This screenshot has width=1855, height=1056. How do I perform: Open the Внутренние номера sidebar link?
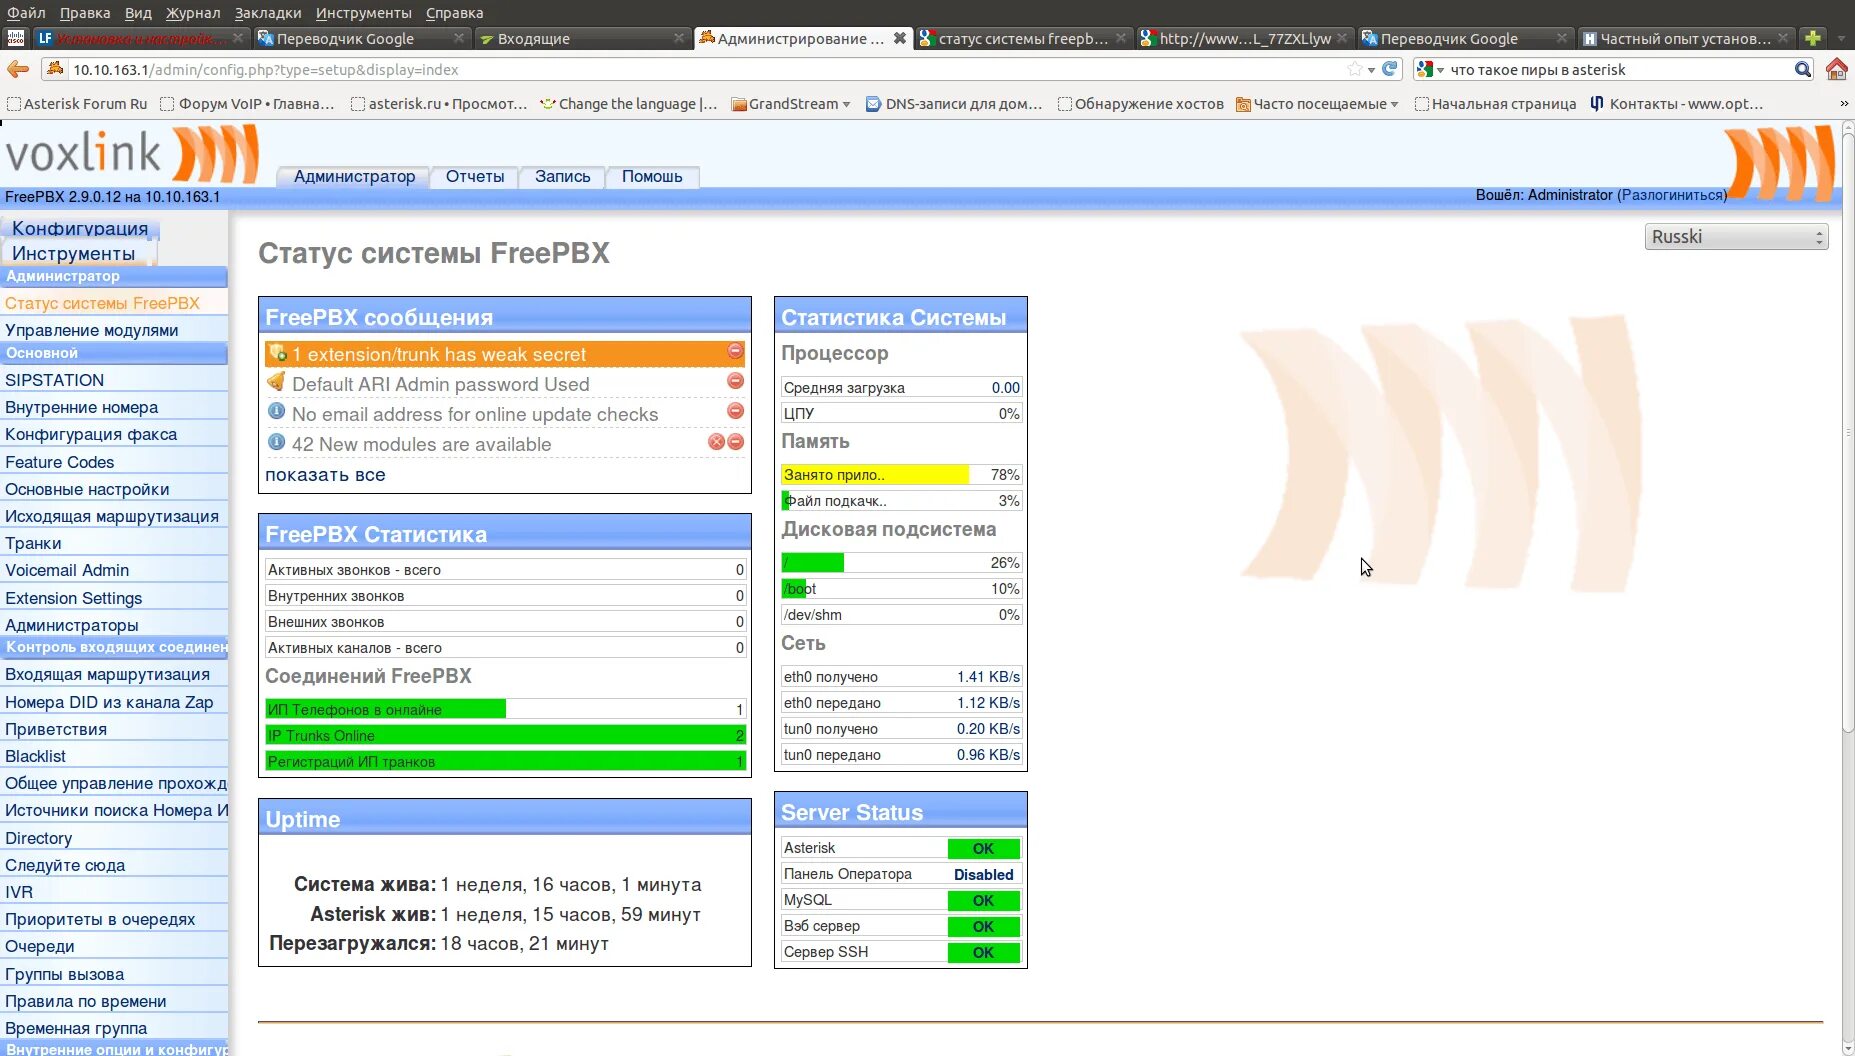pyautogui.click(x=82, y=407)
